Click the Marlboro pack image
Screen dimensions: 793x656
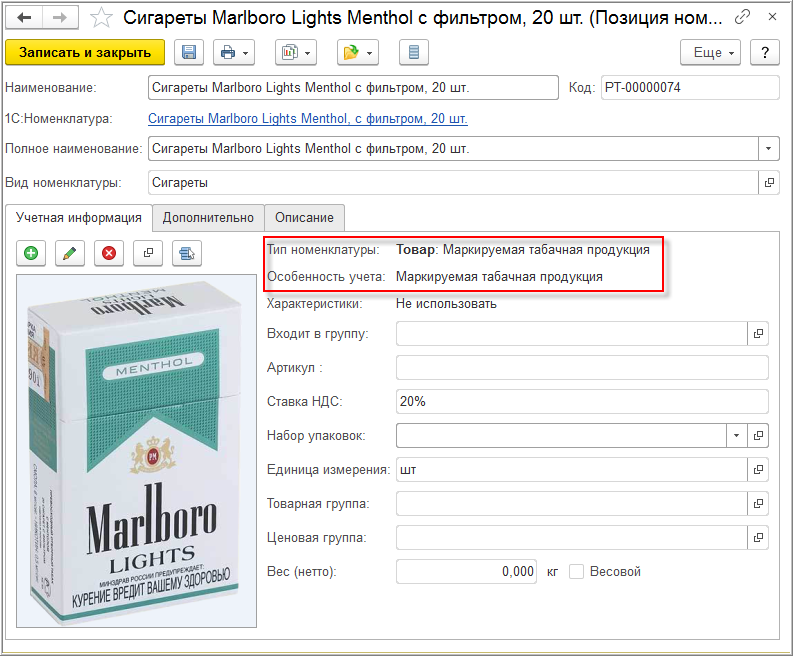[x=136, y=451]
